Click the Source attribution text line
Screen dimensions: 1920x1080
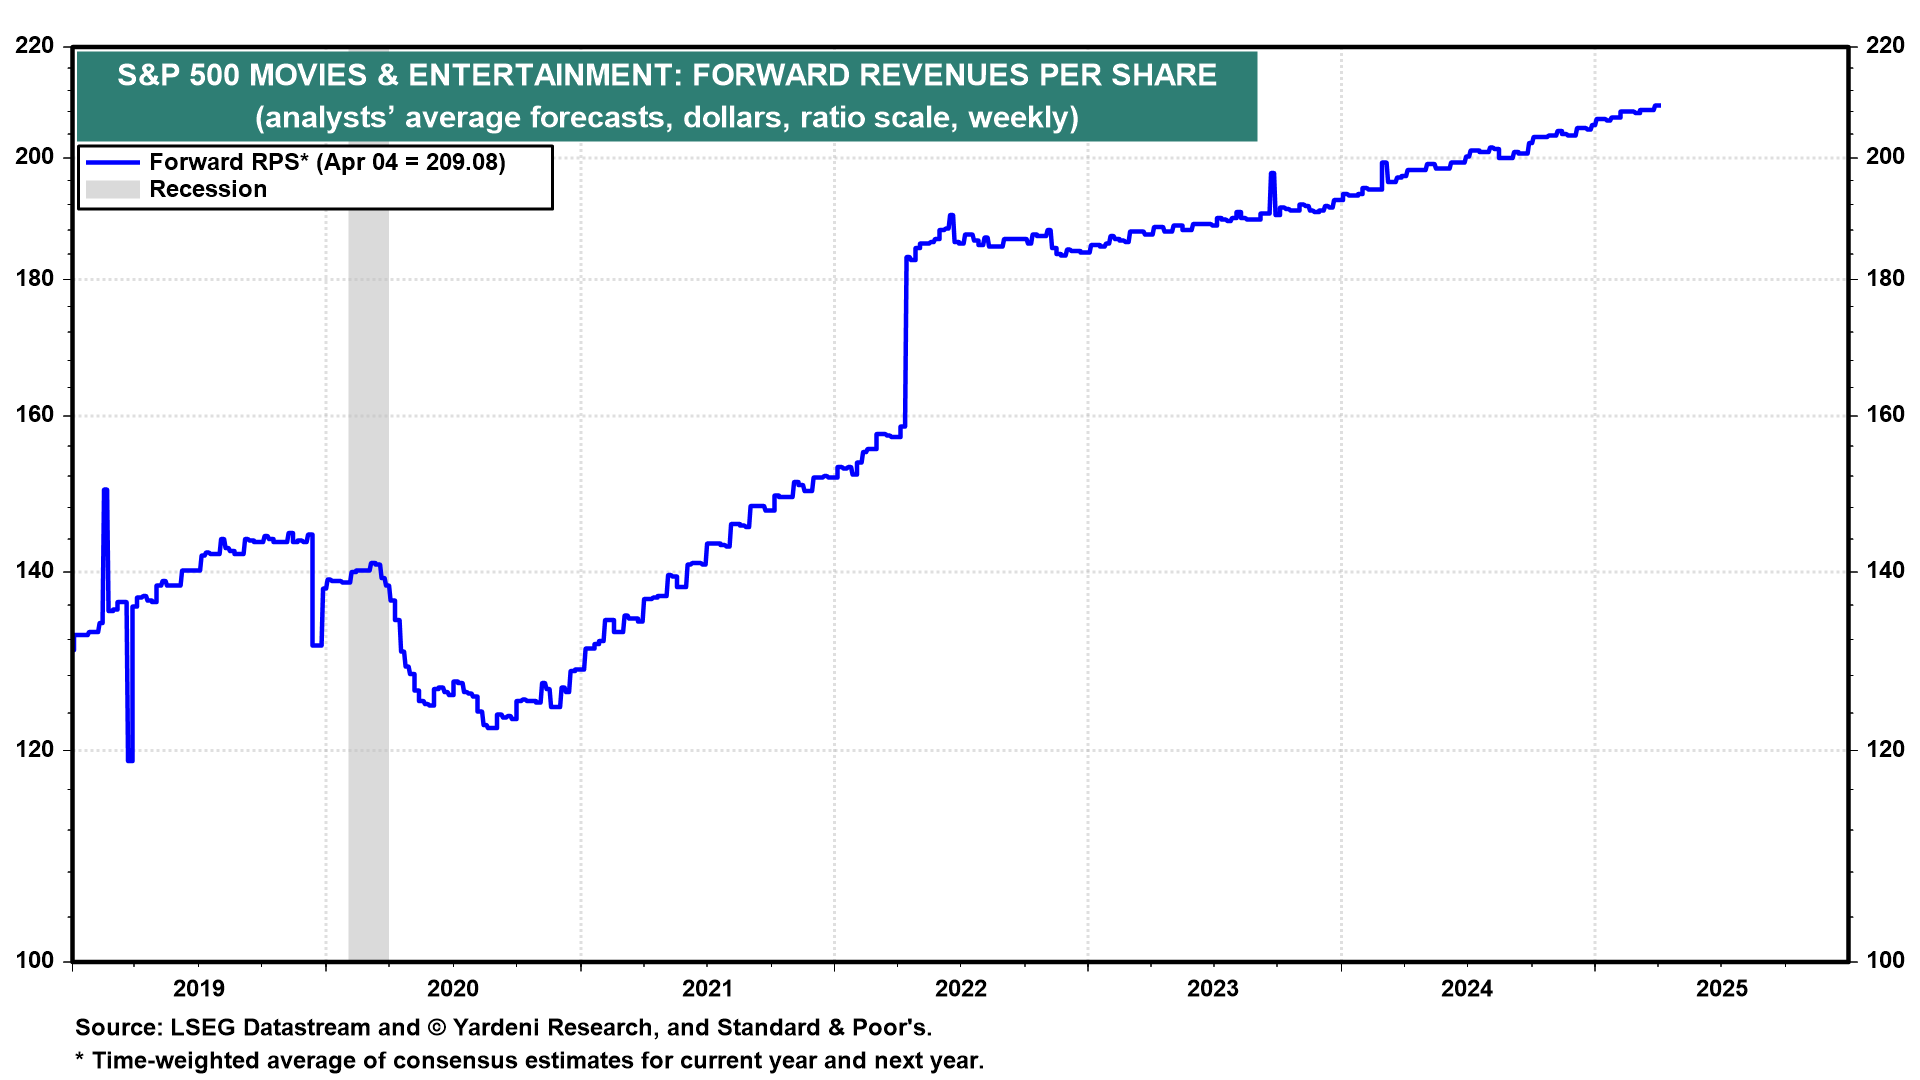(503, 1028)
